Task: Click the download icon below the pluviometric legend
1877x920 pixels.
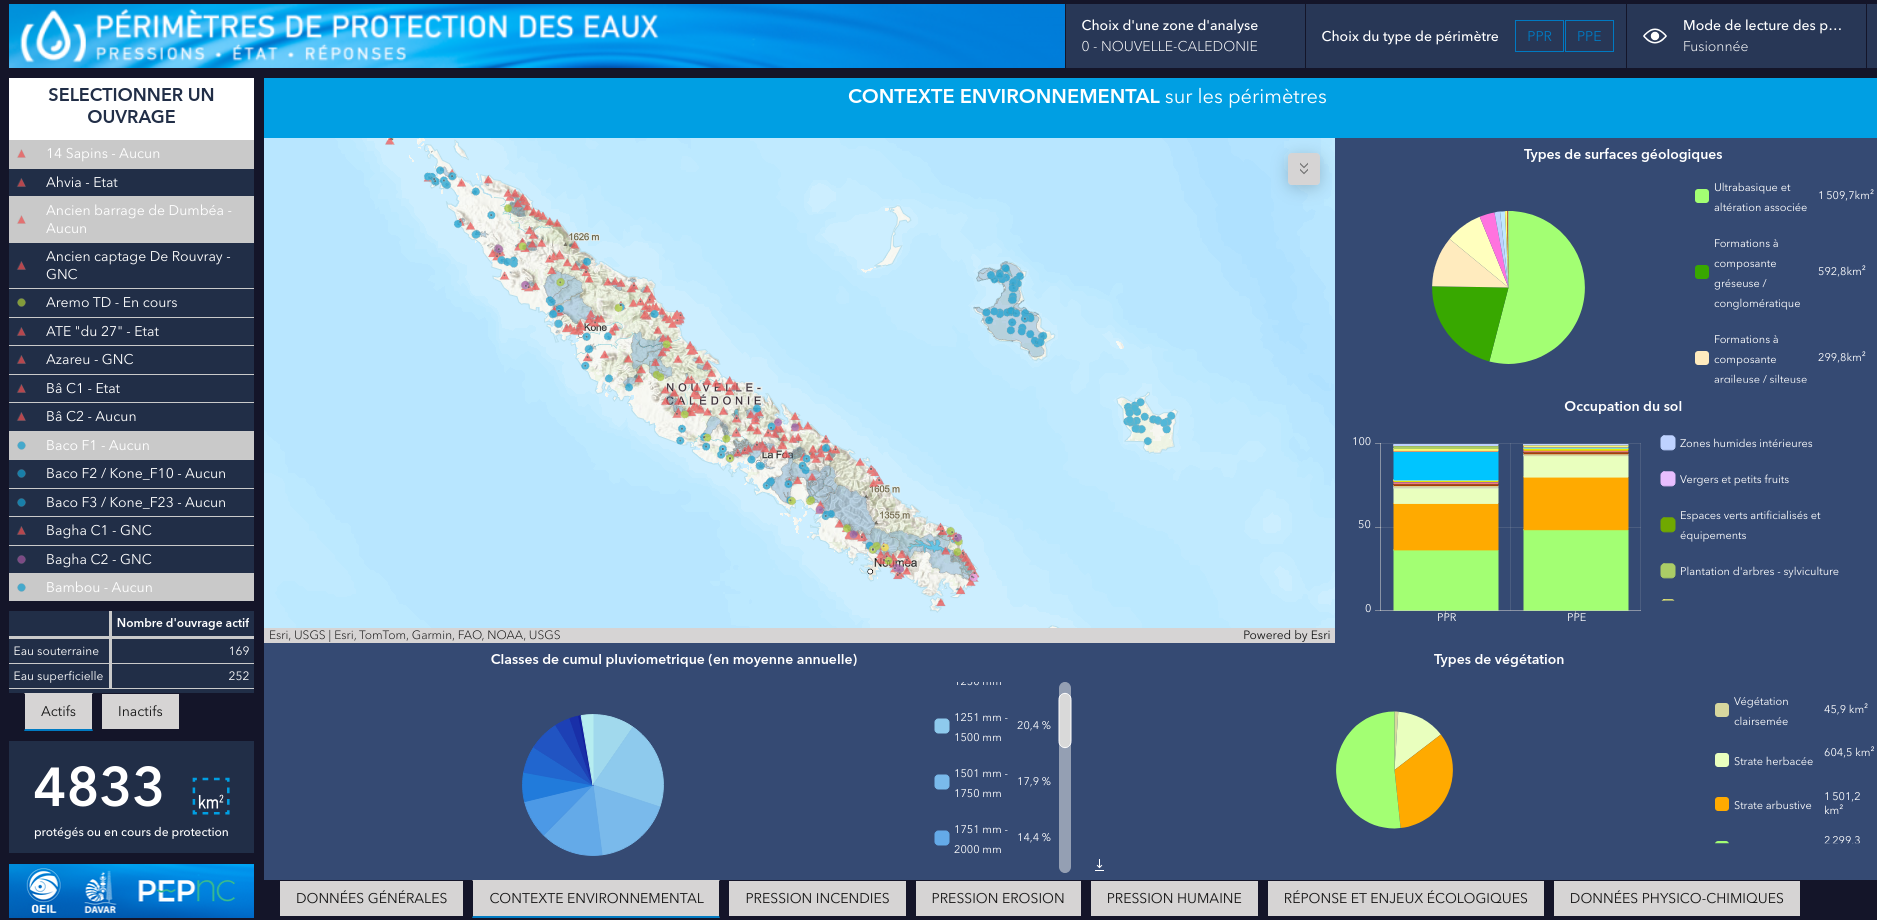Action: (x=1099, y=862)
